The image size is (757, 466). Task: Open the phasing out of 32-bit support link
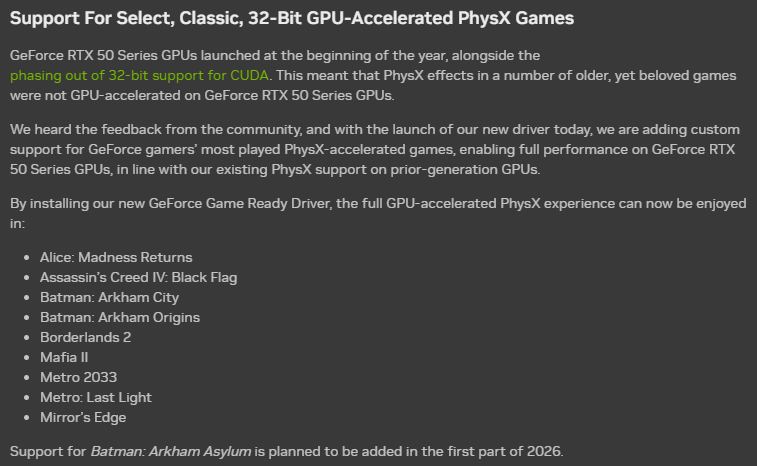click(139, 76)
